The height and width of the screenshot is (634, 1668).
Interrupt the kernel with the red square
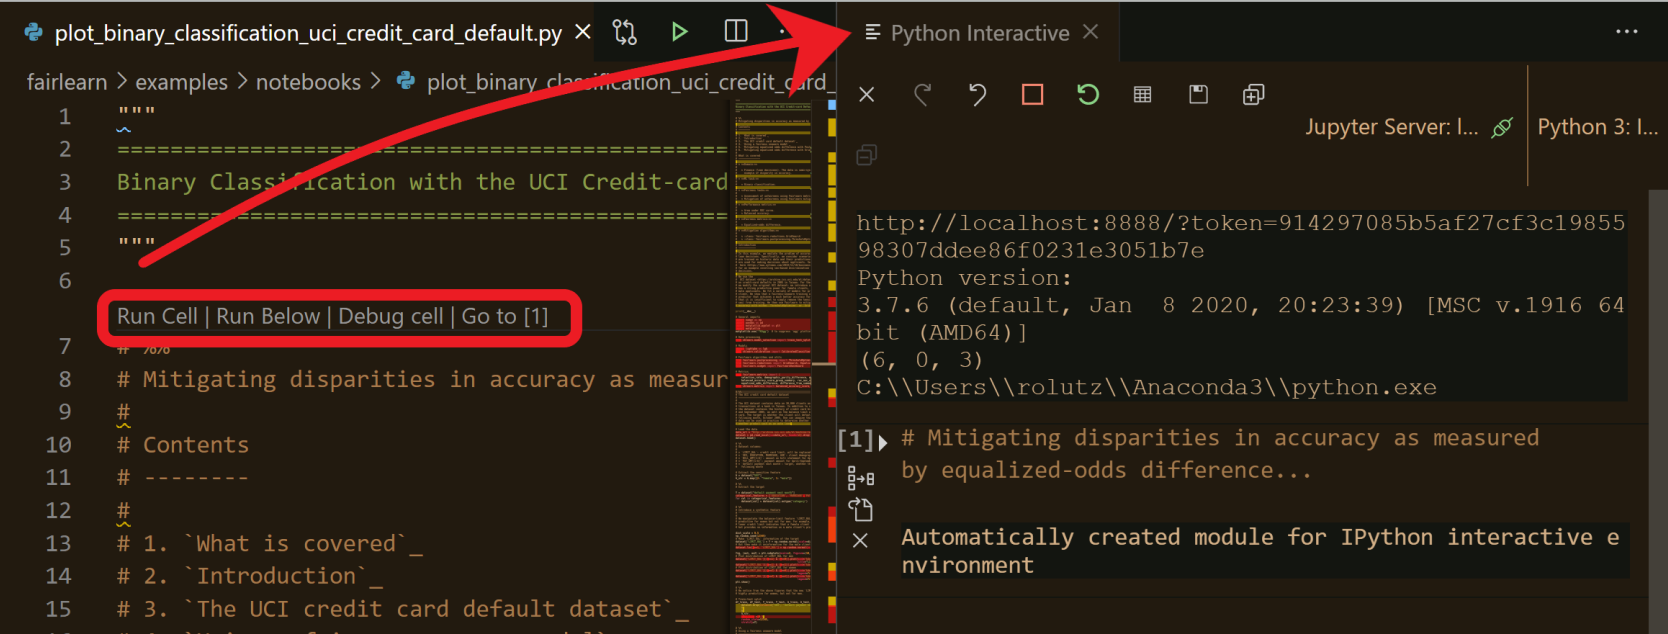(1033, 94)
